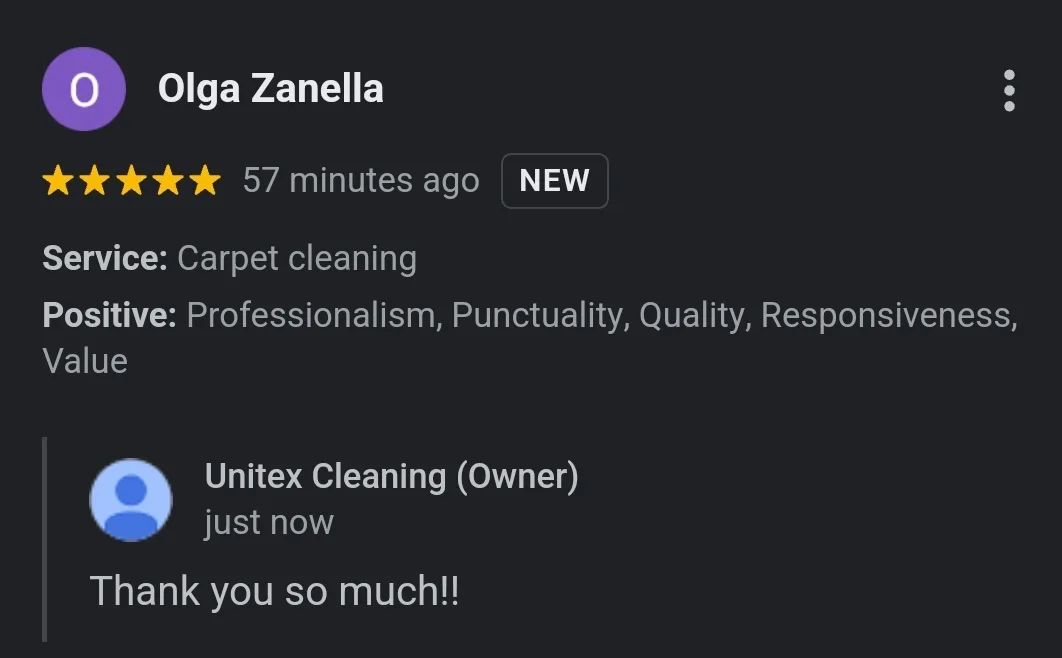Click the Unitex Cleaning (Owner) name

point(391,477)
